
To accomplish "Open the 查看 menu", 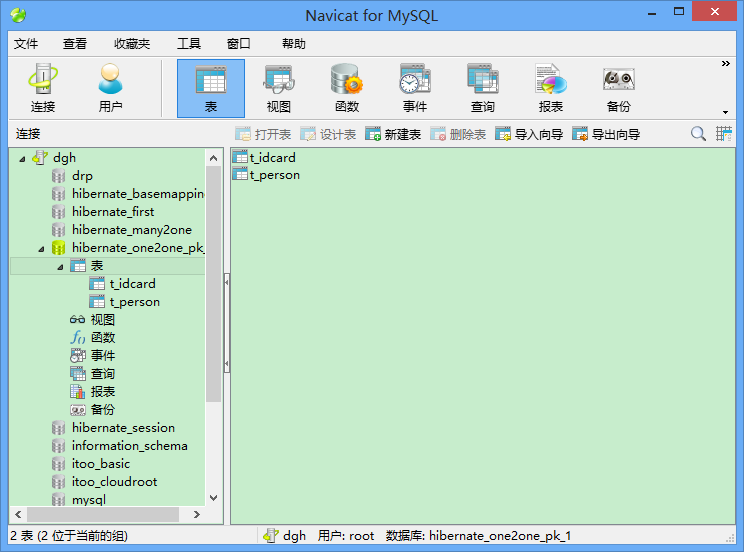I will point(75,44).
